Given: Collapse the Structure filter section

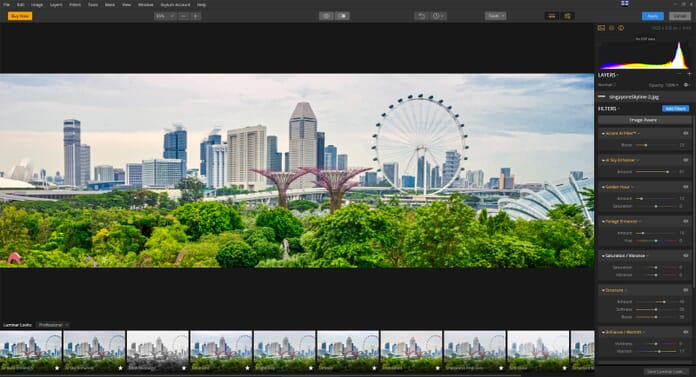Looking at the screenshot, I should [x=603, y=290].
